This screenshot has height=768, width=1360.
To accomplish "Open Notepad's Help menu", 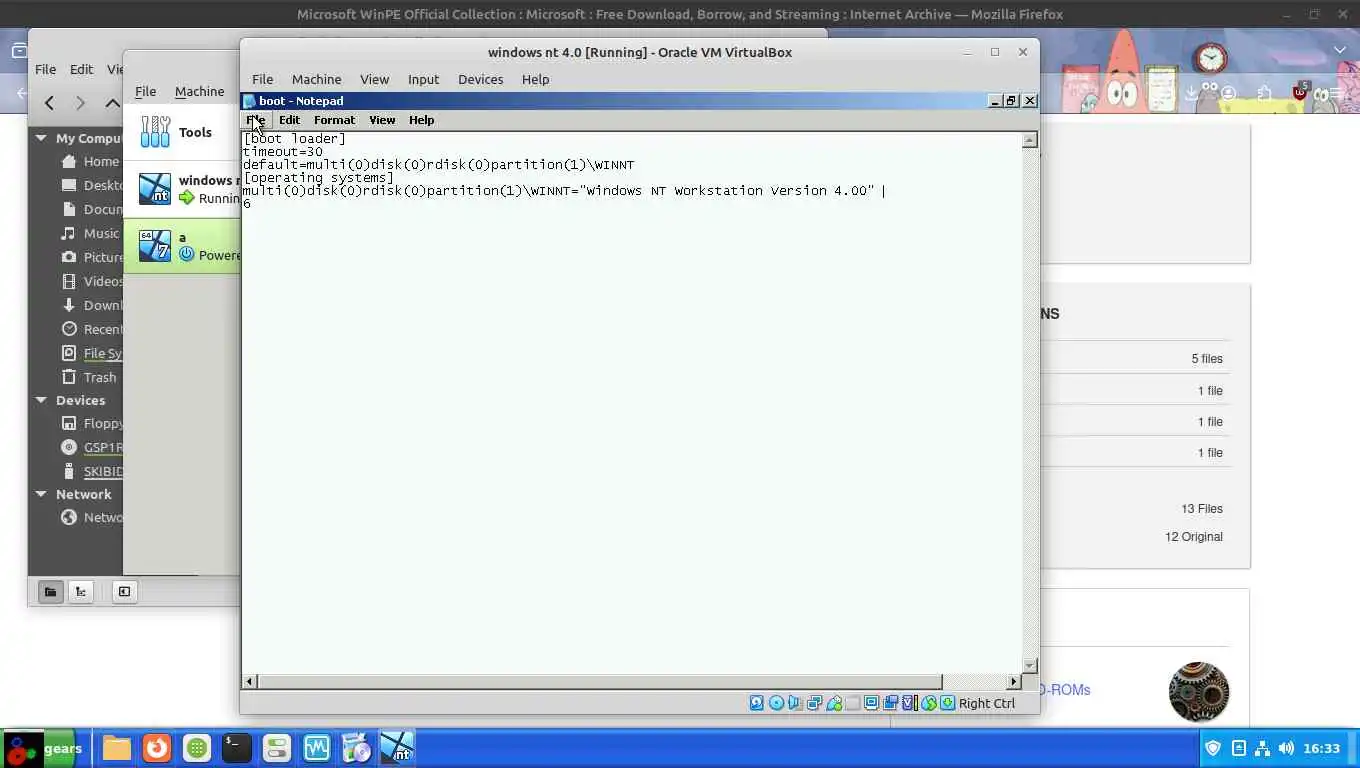I will click(421, 120).
